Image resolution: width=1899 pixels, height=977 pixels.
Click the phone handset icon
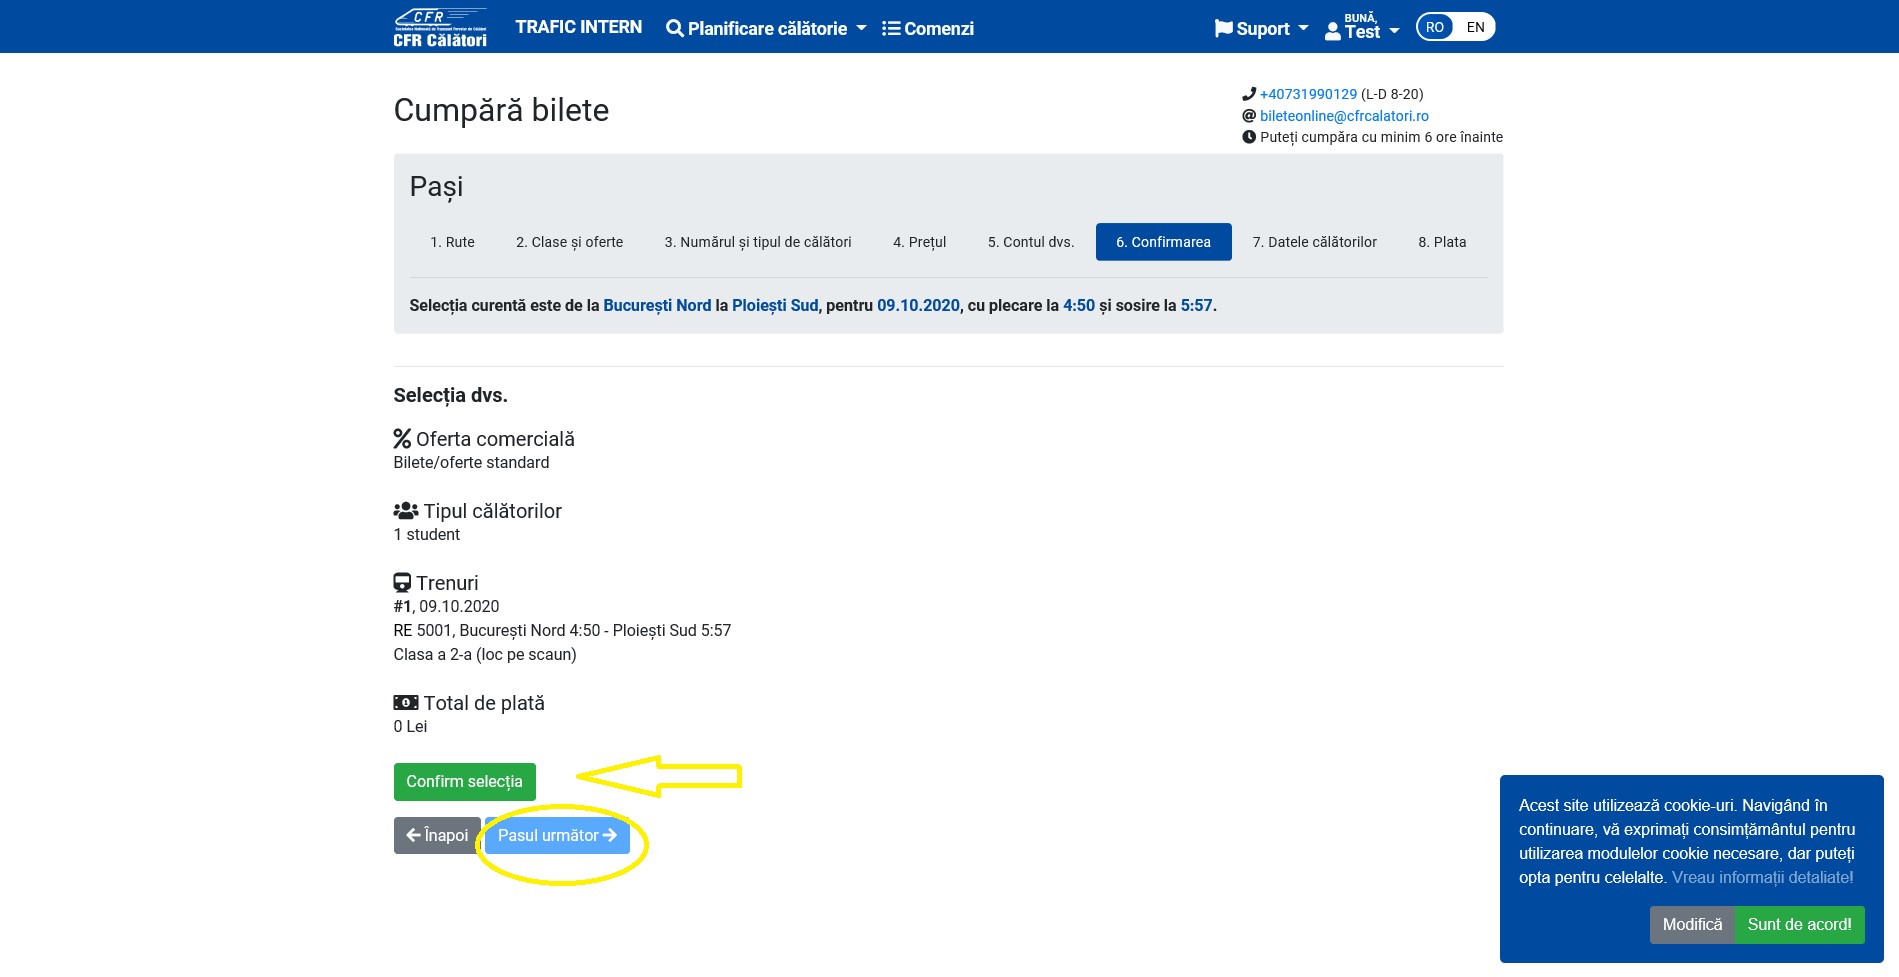pos(1249,94)
